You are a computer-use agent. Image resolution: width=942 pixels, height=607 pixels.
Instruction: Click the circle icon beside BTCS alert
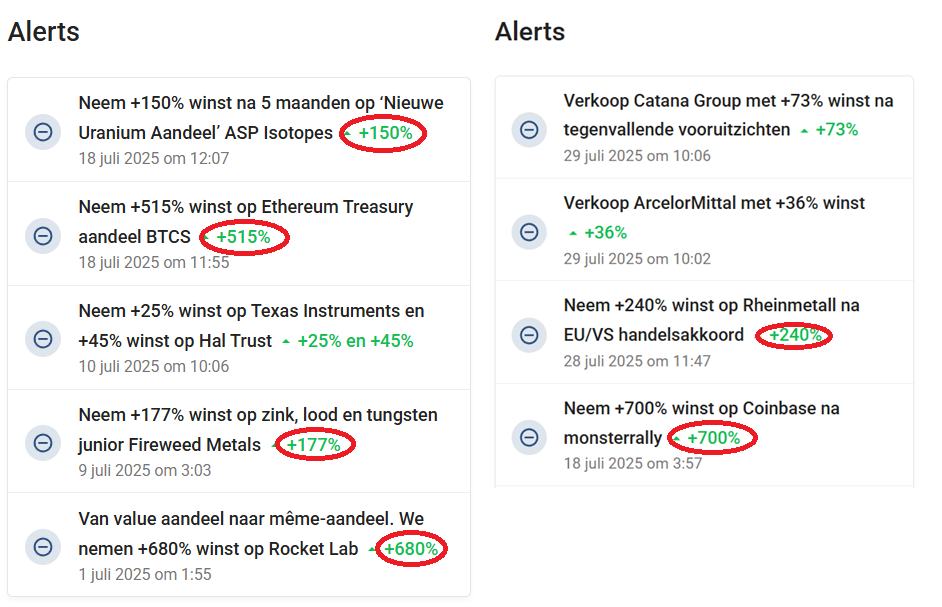click(x=43, y=236)
